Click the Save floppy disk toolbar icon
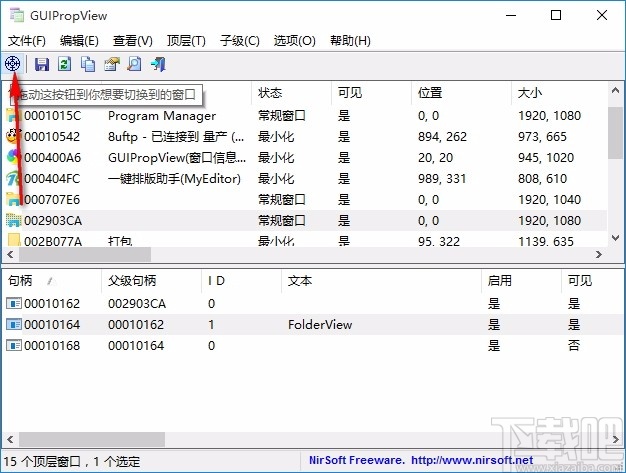626x473 pixels. 42,64
